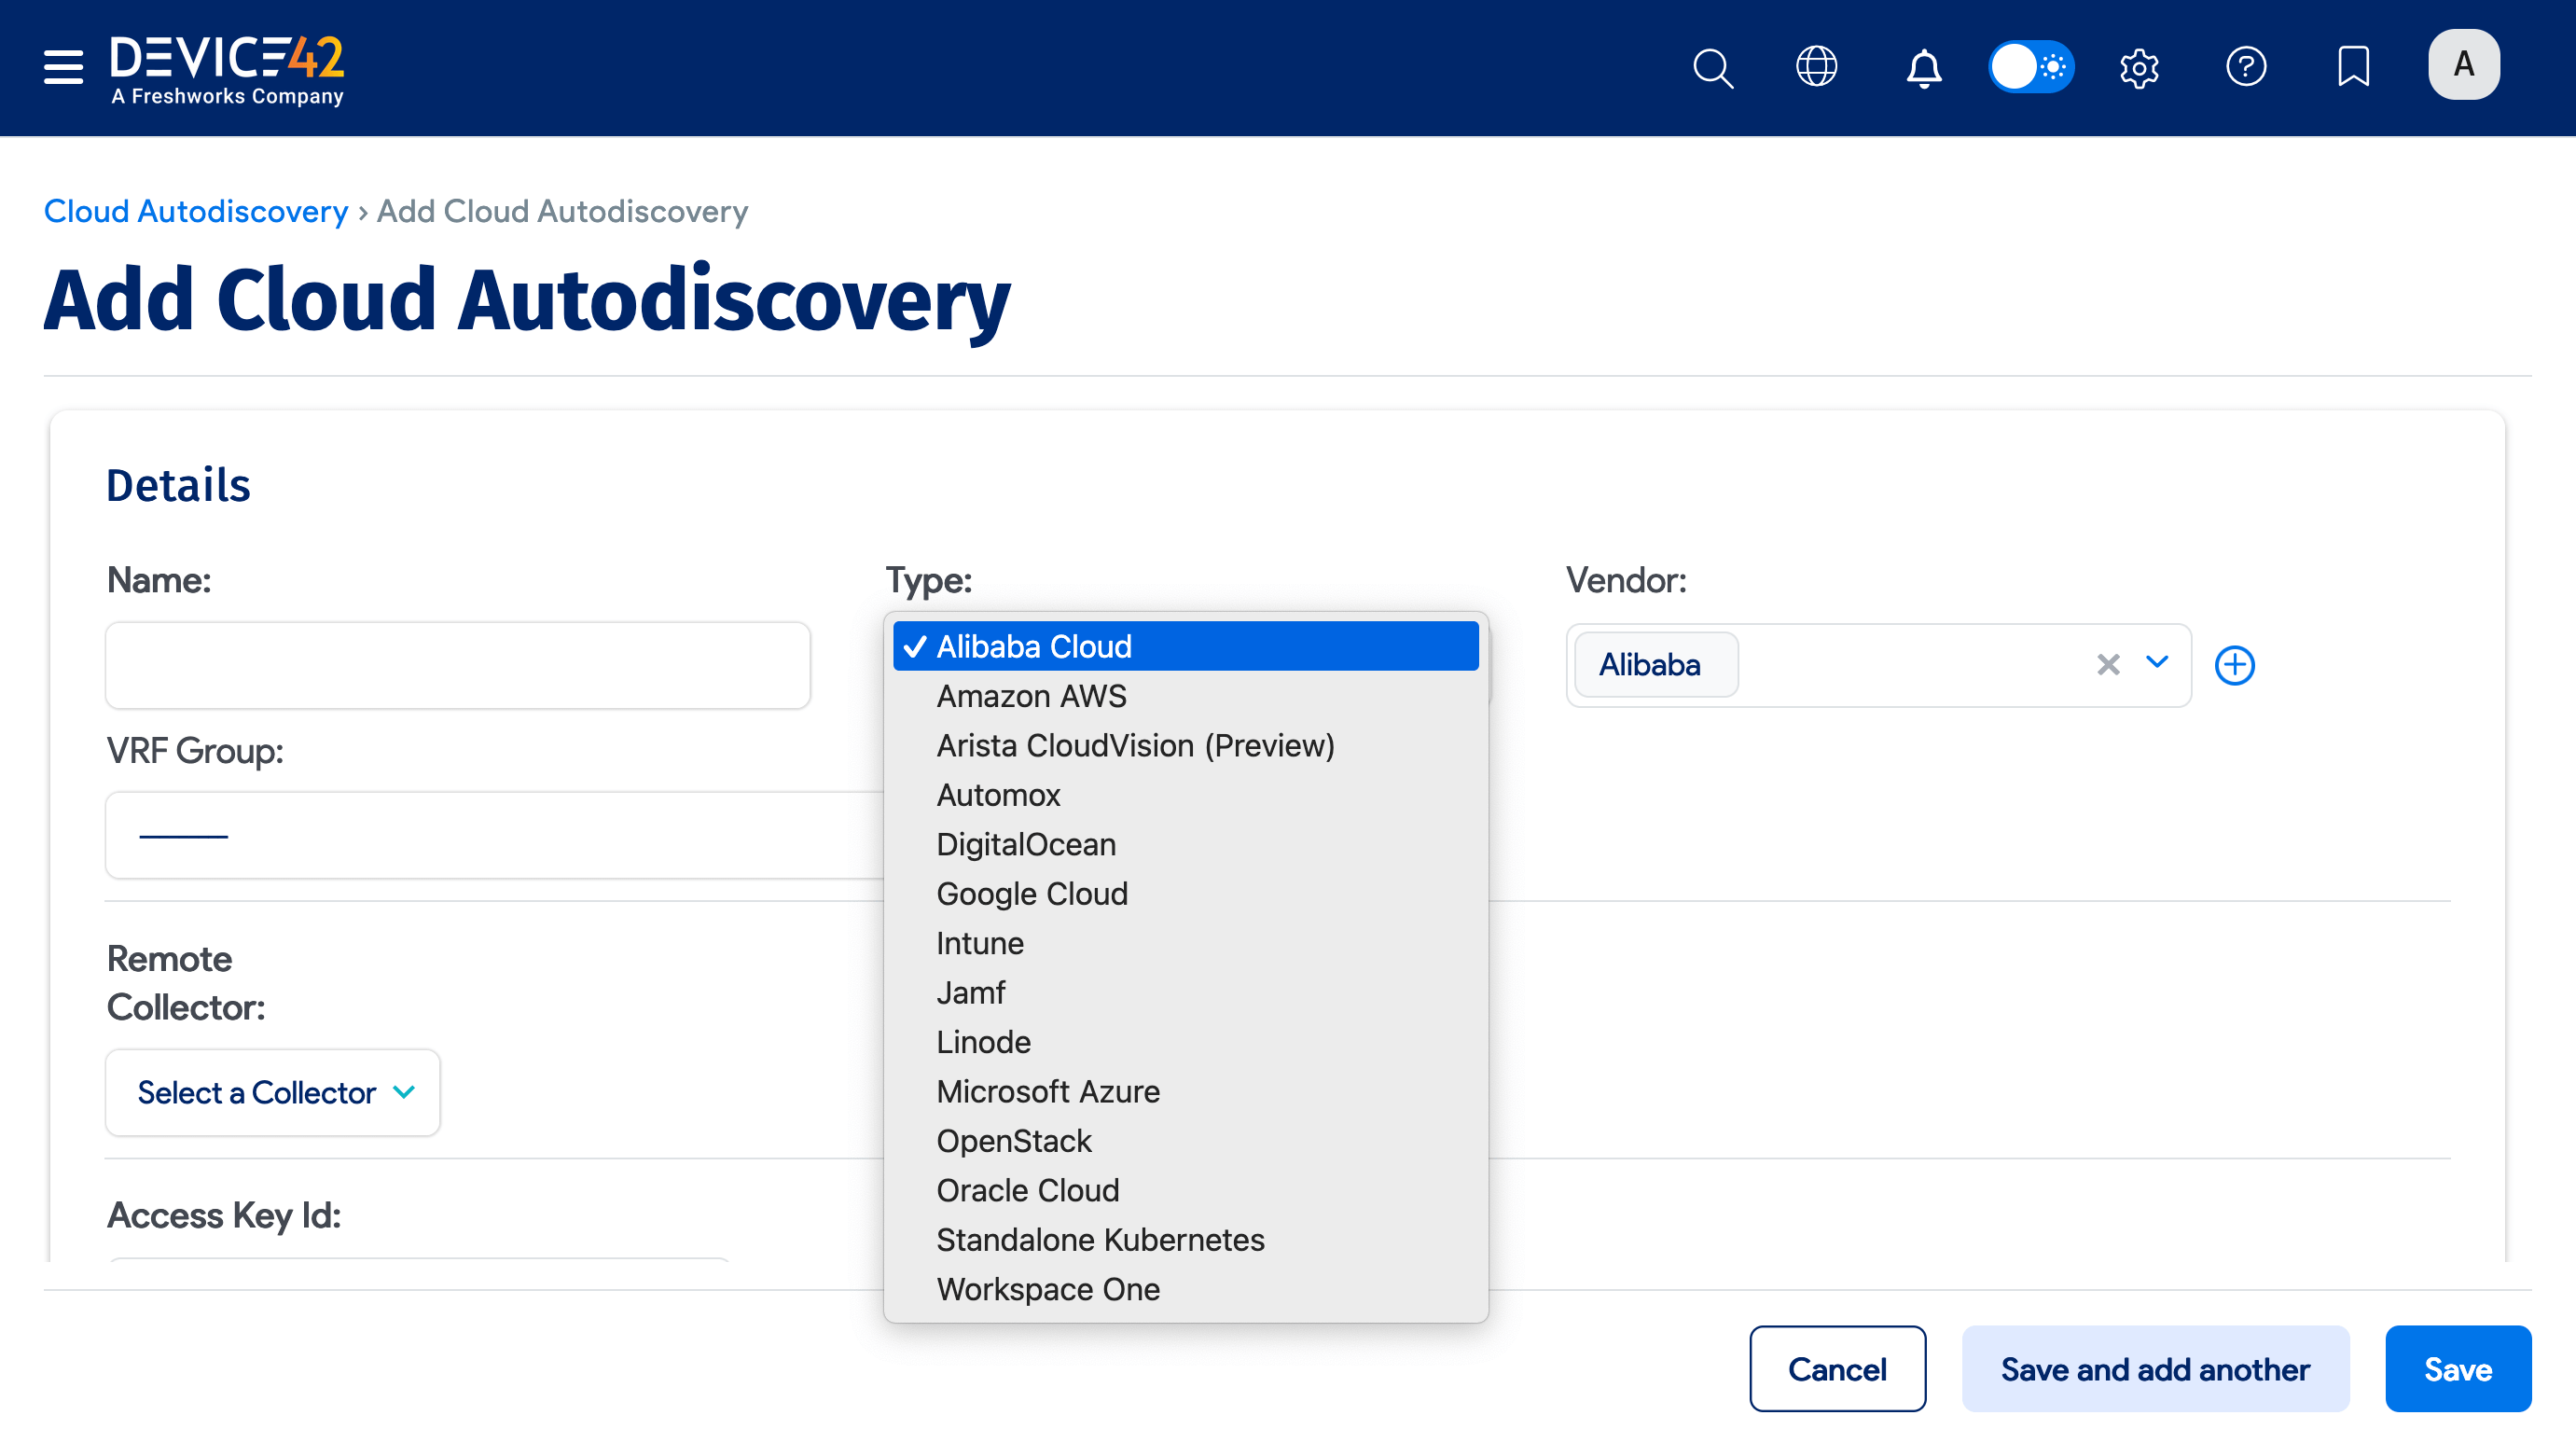Open Device42 settings with the gear icon
The height and width of the screenshot is (1429, 2576).
[x=2139, y=67]
